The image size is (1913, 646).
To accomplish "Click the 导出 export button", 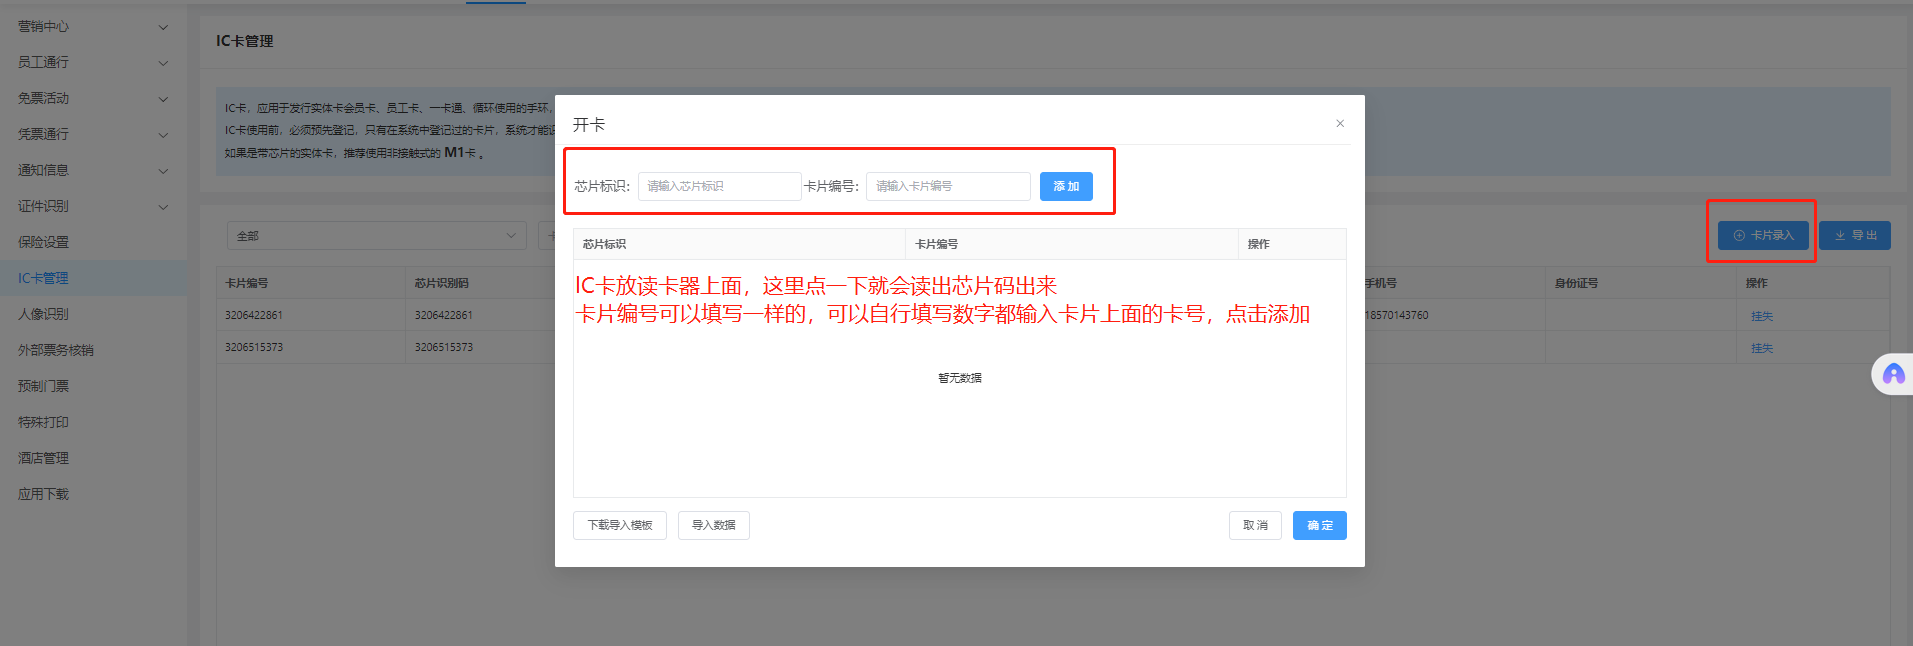I will (1855, 236).
